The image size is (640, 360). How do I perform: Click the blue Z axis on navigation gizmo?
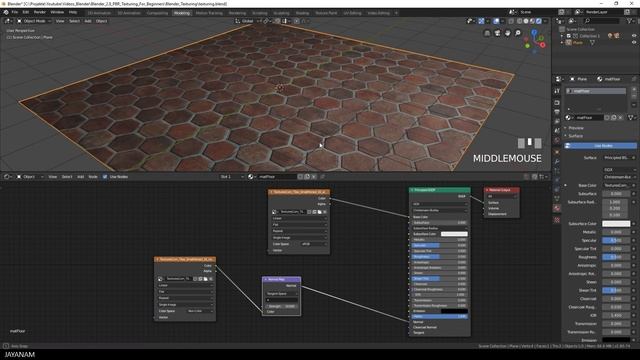534,32
